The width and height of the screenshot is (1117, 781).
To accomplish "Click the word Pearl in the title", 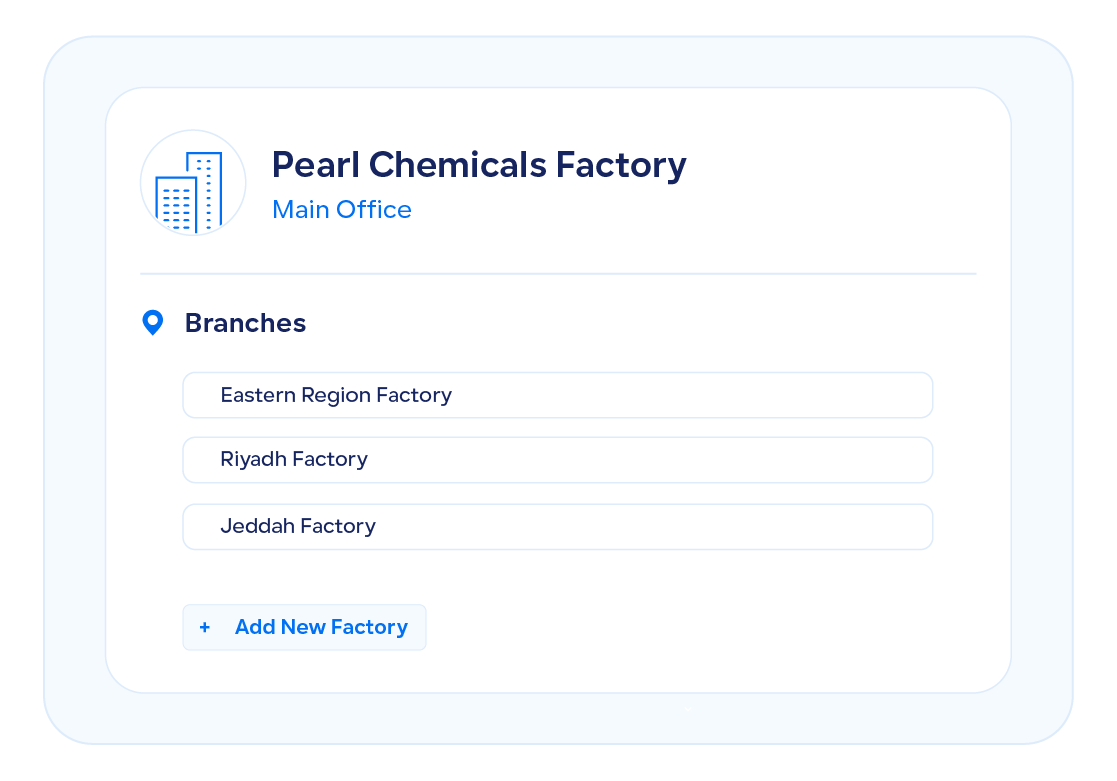I will point(314,165).
